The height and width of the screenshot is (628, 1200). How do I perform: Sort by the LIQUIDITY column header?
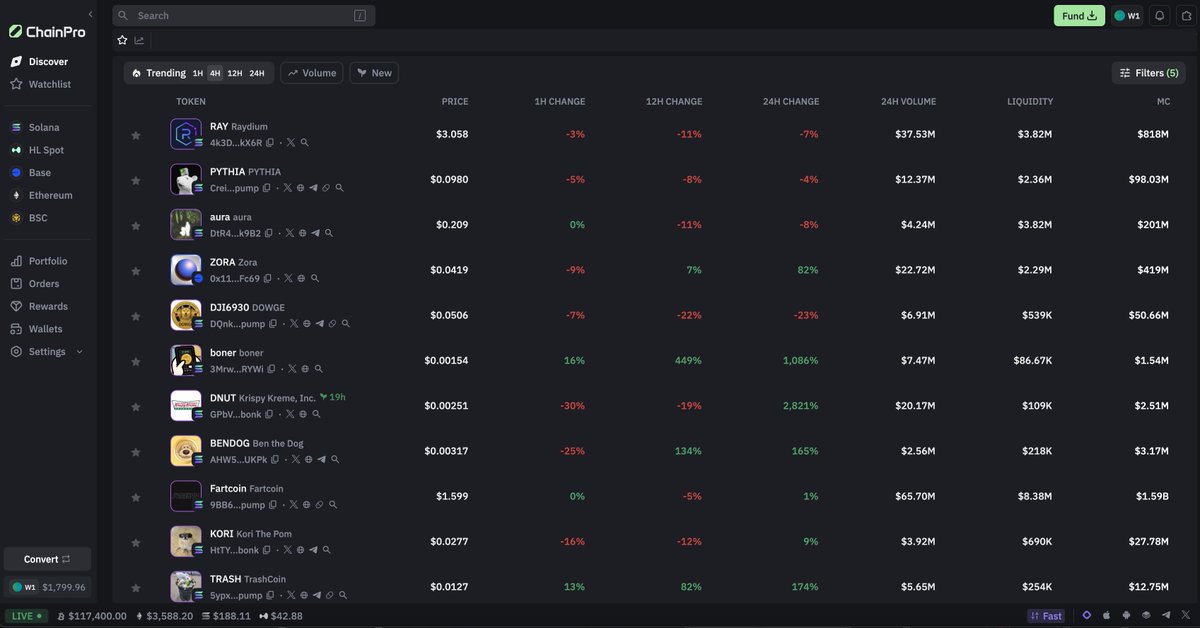point(1030,102)
